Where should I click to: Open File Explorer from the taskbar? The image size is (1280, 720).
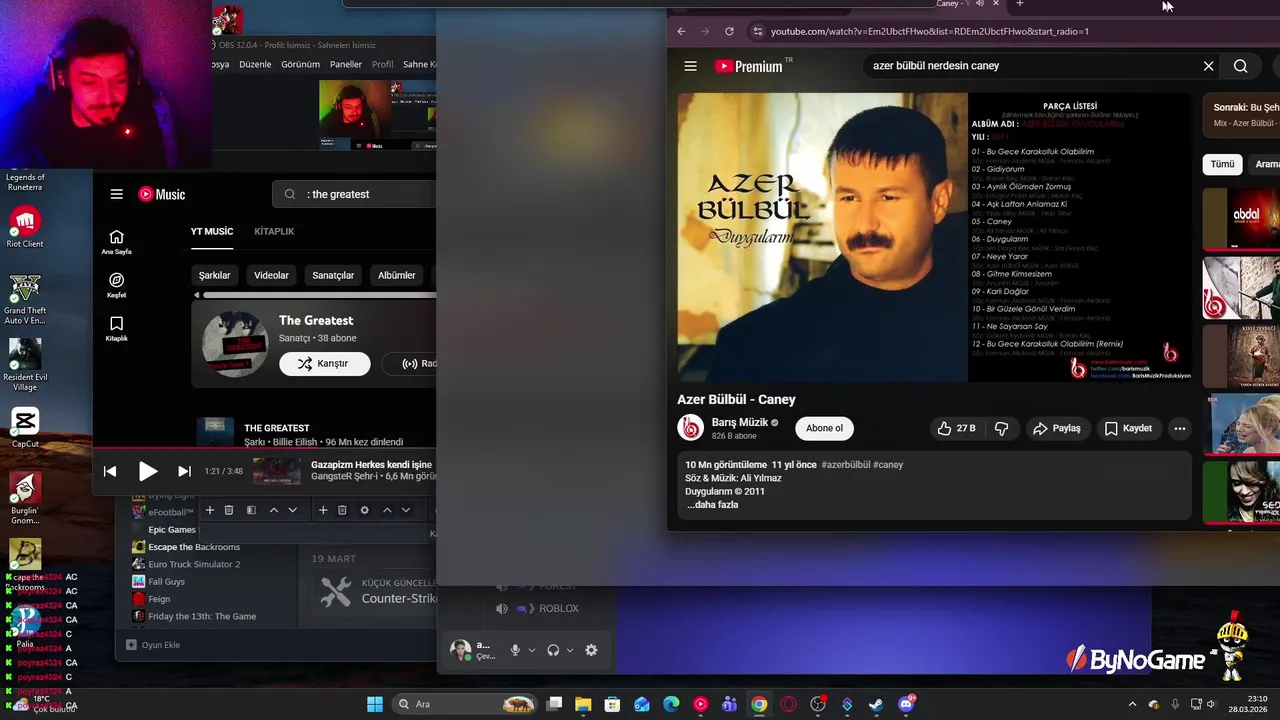click(x=583, y=704)
